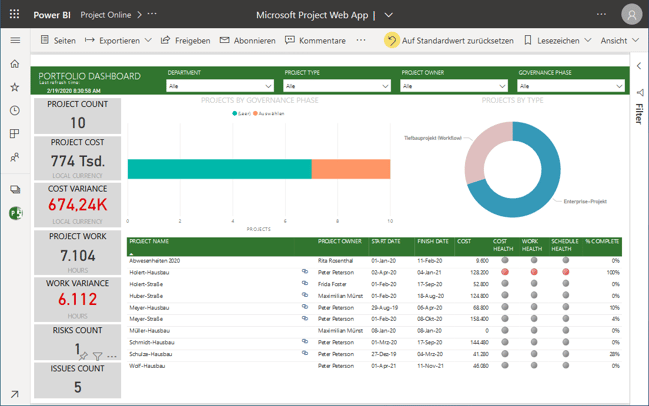Open link icon for Holert-Hausbau row
The width and height of the screenshot is (649, 406).
pos(305,272)
